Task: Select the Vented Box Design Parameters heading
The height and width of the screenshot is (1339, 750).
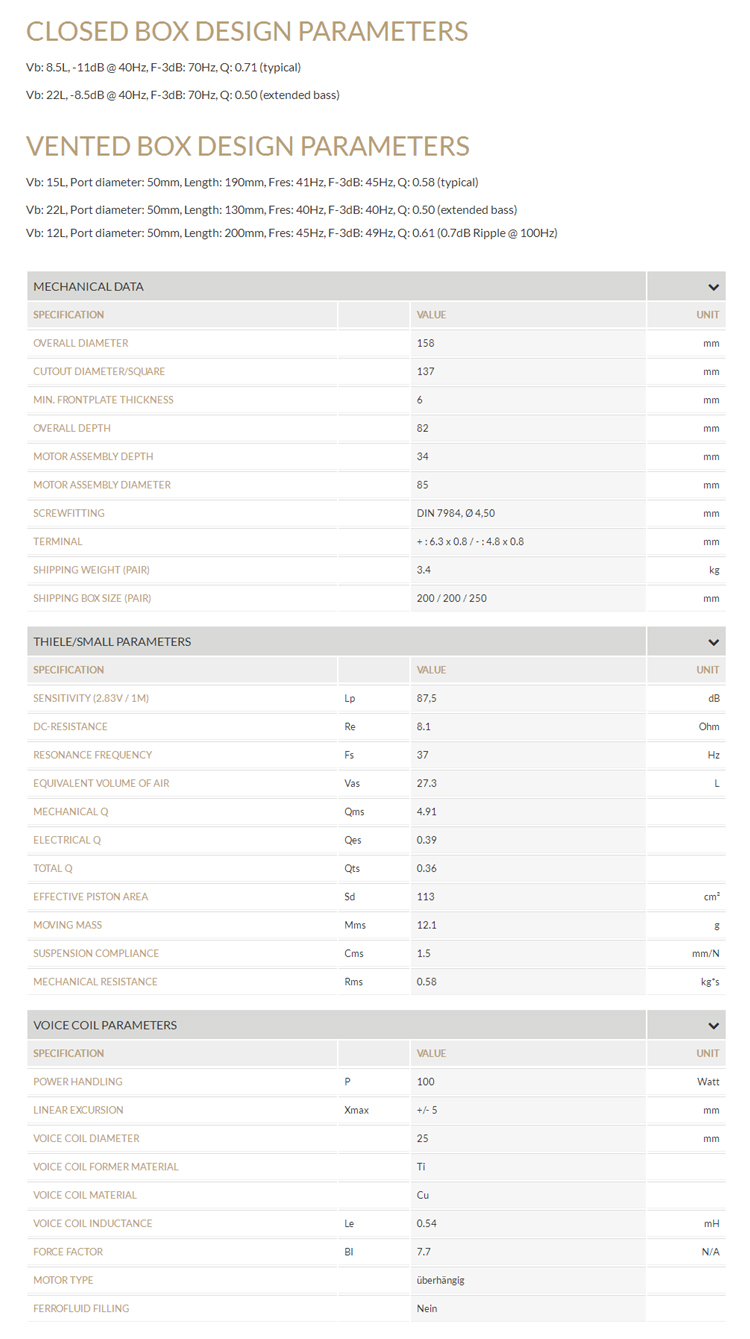Action: [247, 146]
